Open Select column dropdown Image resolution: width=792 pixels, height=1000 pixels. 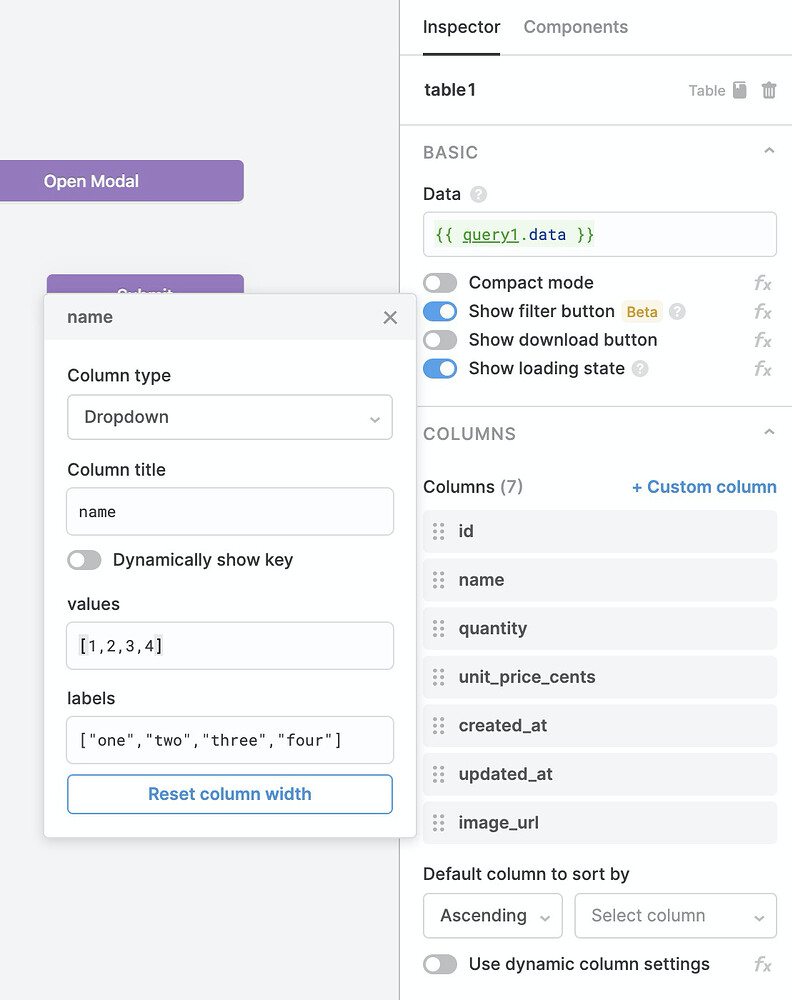coord(675,916)
